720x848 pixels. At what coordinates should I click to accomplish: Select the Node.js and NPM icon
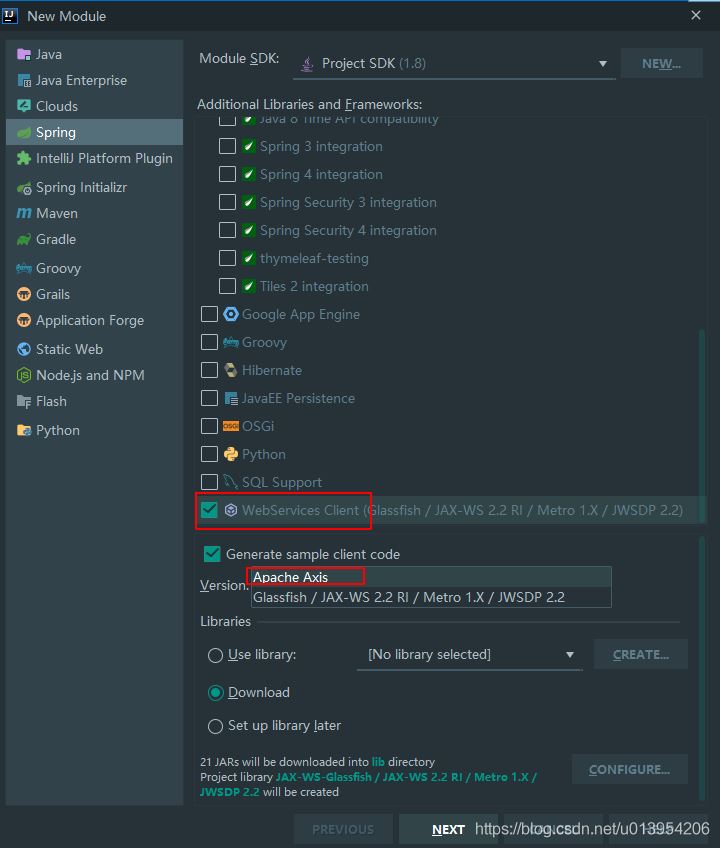click(x=24, y=375)
